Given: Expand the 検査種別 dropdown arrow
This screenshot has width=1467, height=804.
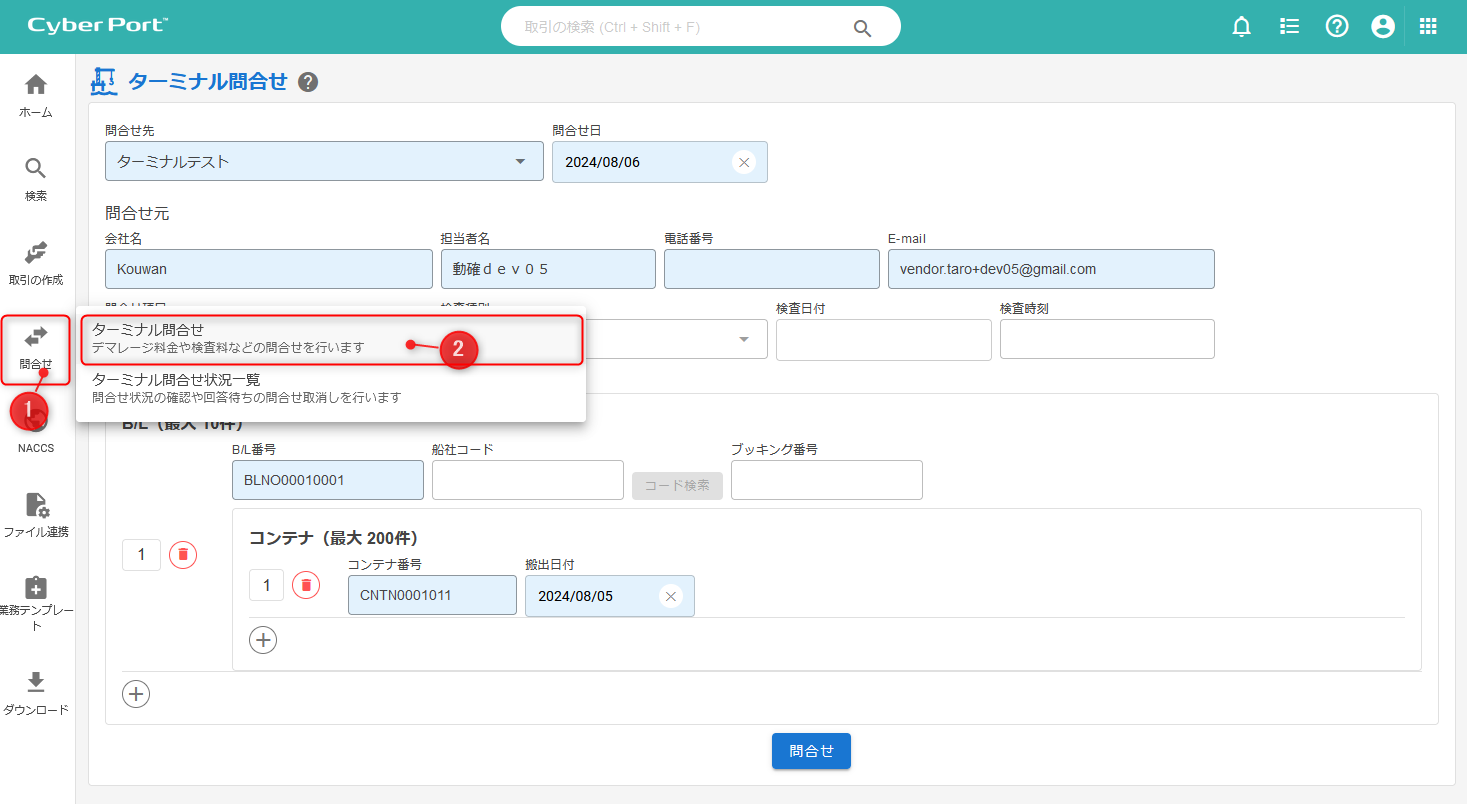Looking at the screenshot, I should coord(743,339).
